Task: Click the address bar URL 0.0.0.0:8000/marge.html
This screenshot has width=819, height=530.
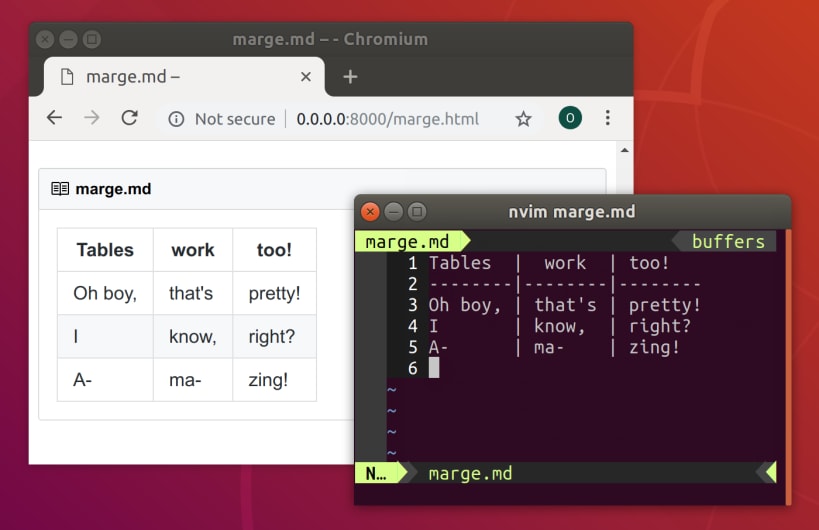Action: (387, 119)
